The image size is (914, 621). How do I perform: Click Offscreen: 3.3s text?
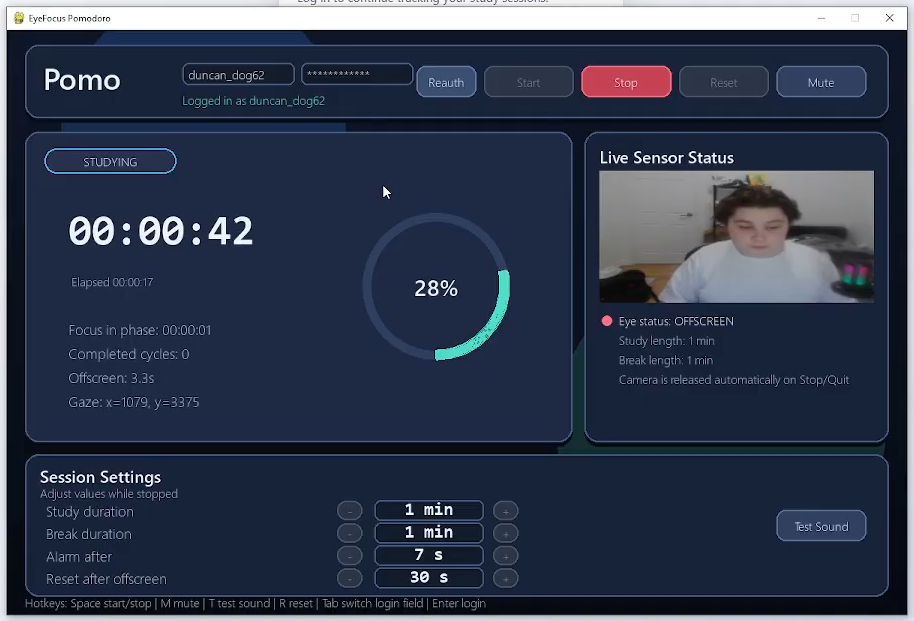click(111, 378)
